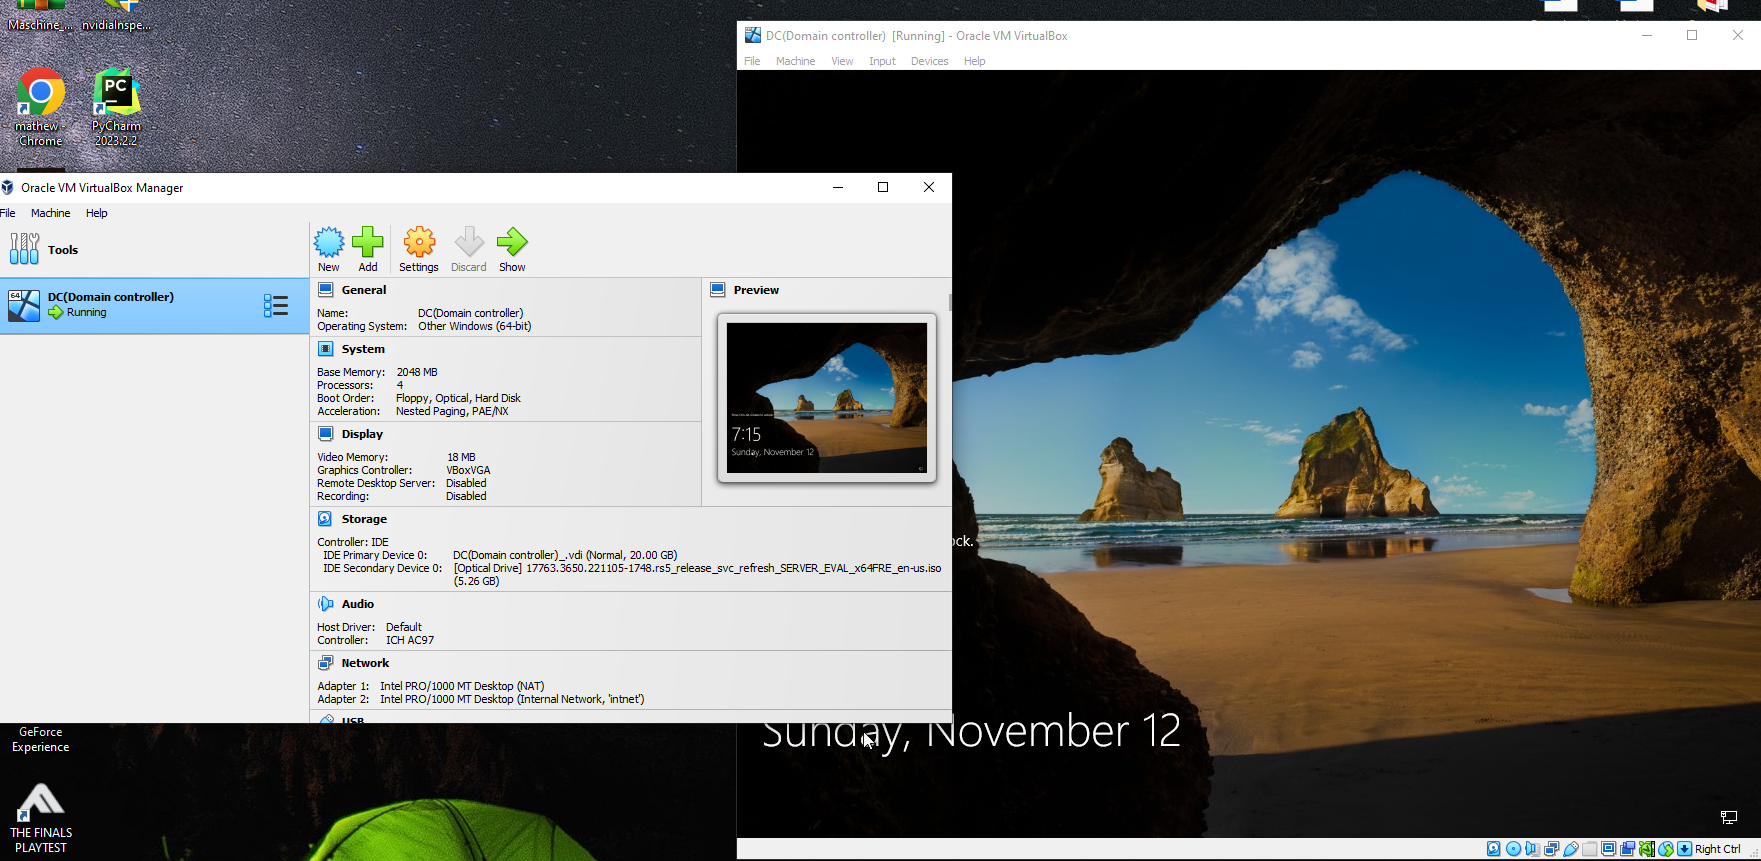Open Machine menu in the DC VM window
Screen dimensions: 1761x861
pyautogui.click(x=795, y=61)
